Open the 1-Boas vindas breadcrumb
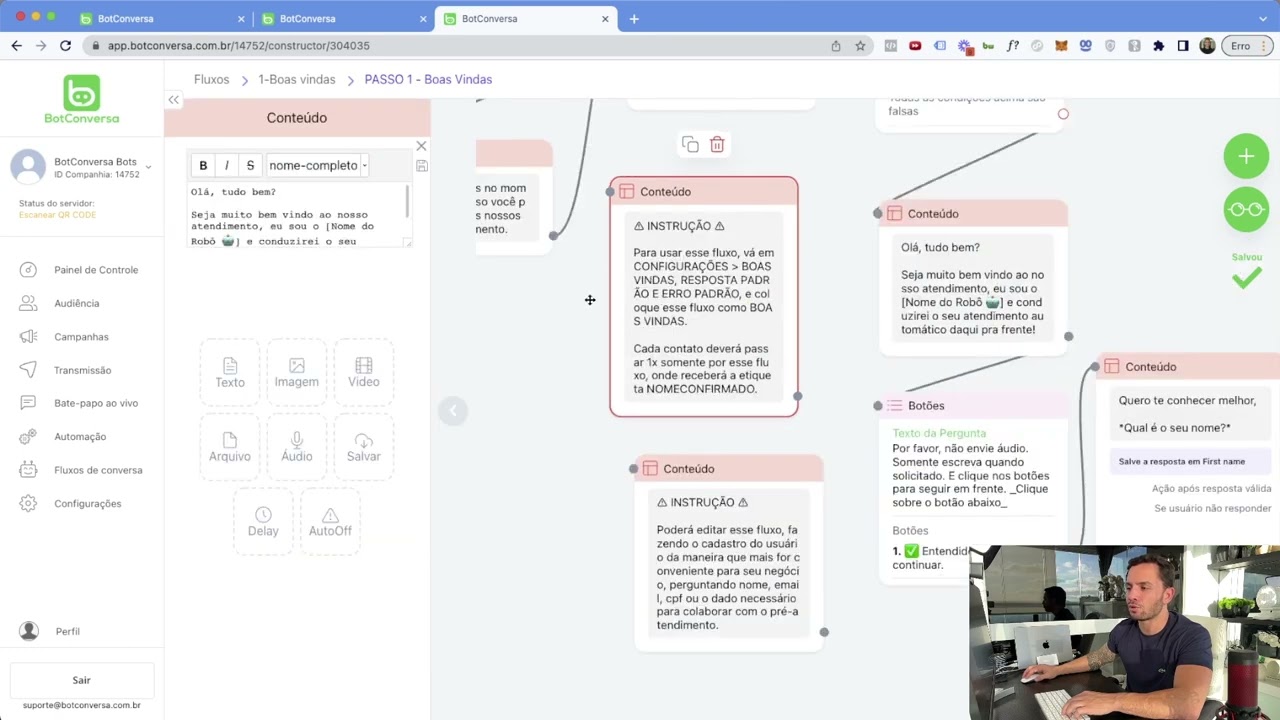The width and height of the screenshot is (1280, 720). pos(297,79)
